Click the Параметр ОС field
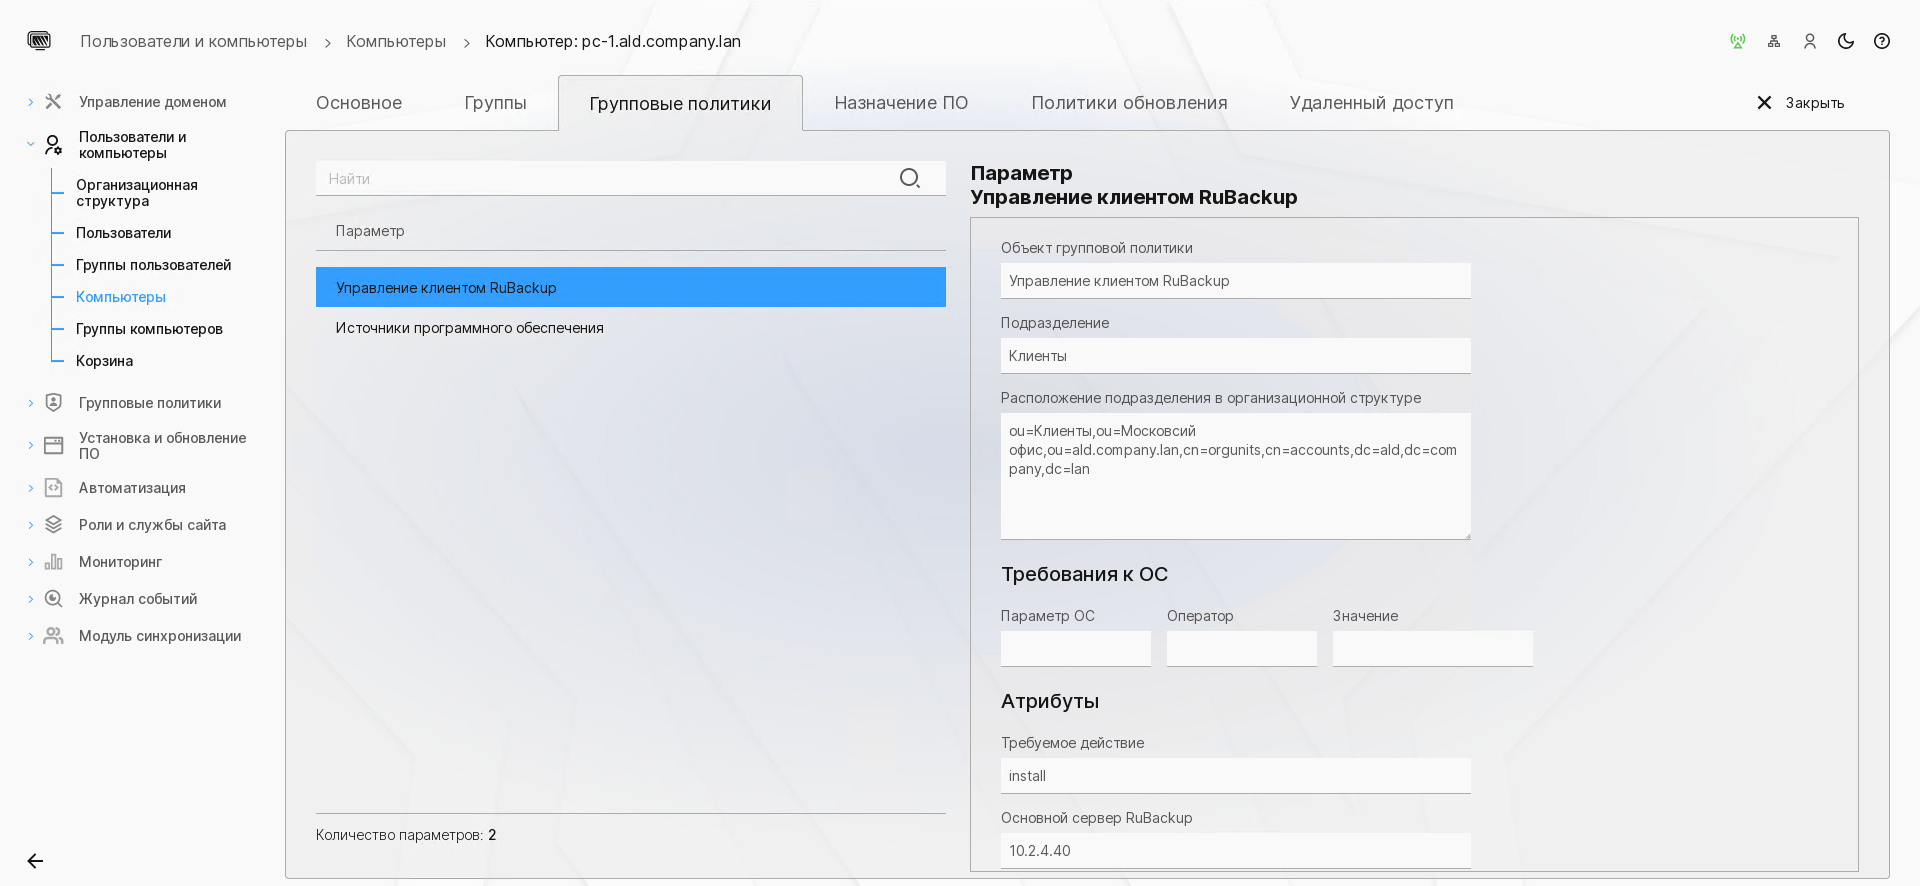1920x886 pixels. [1075, 648]
